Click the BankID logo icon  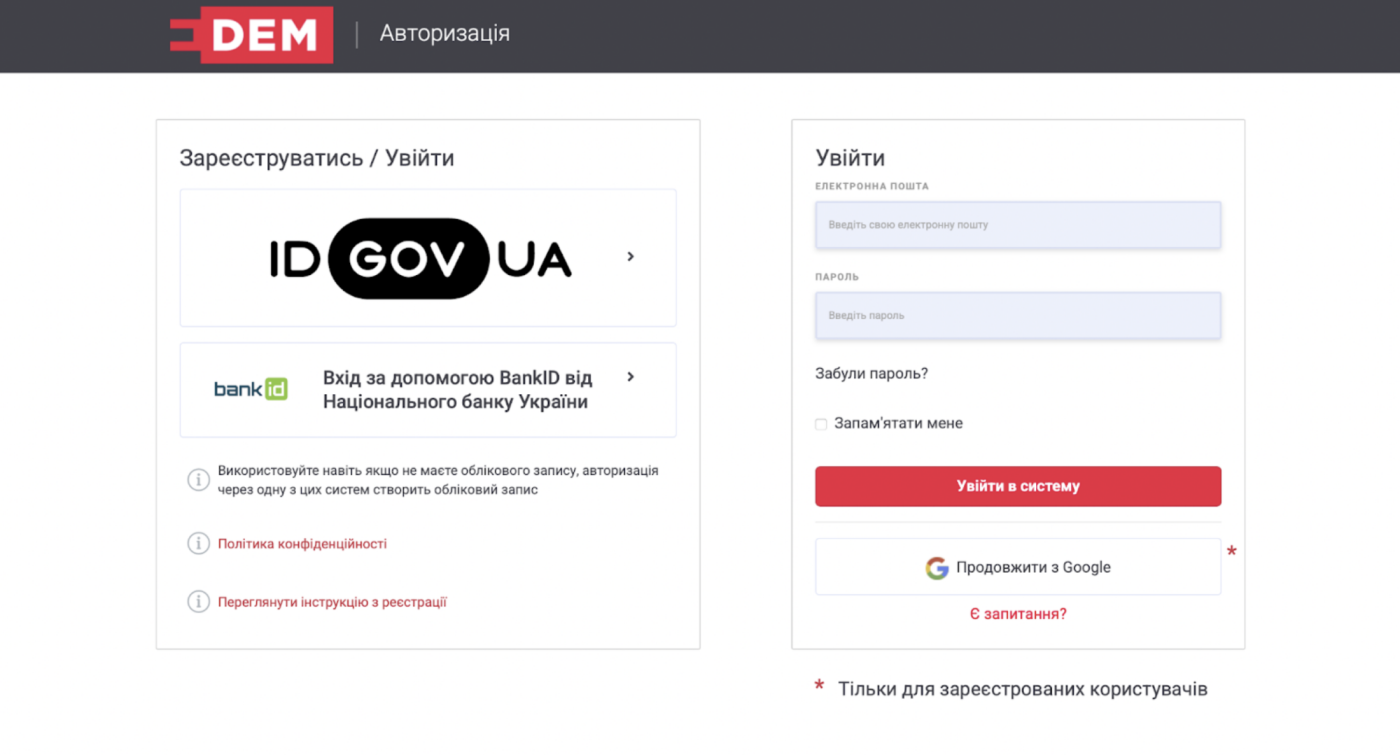[251, 389]
